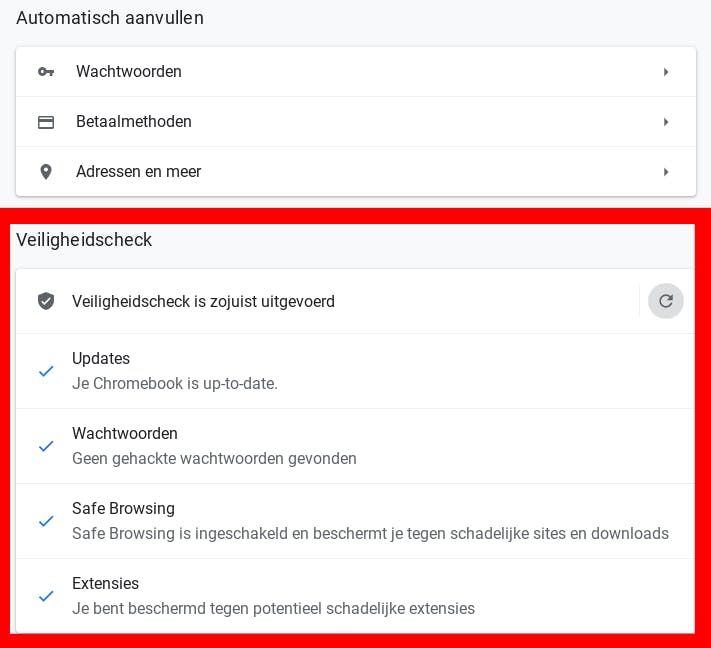The image size is (711, 648).
Task: Rerun the safety check with refresh button
Action: (x=666, y=301)
